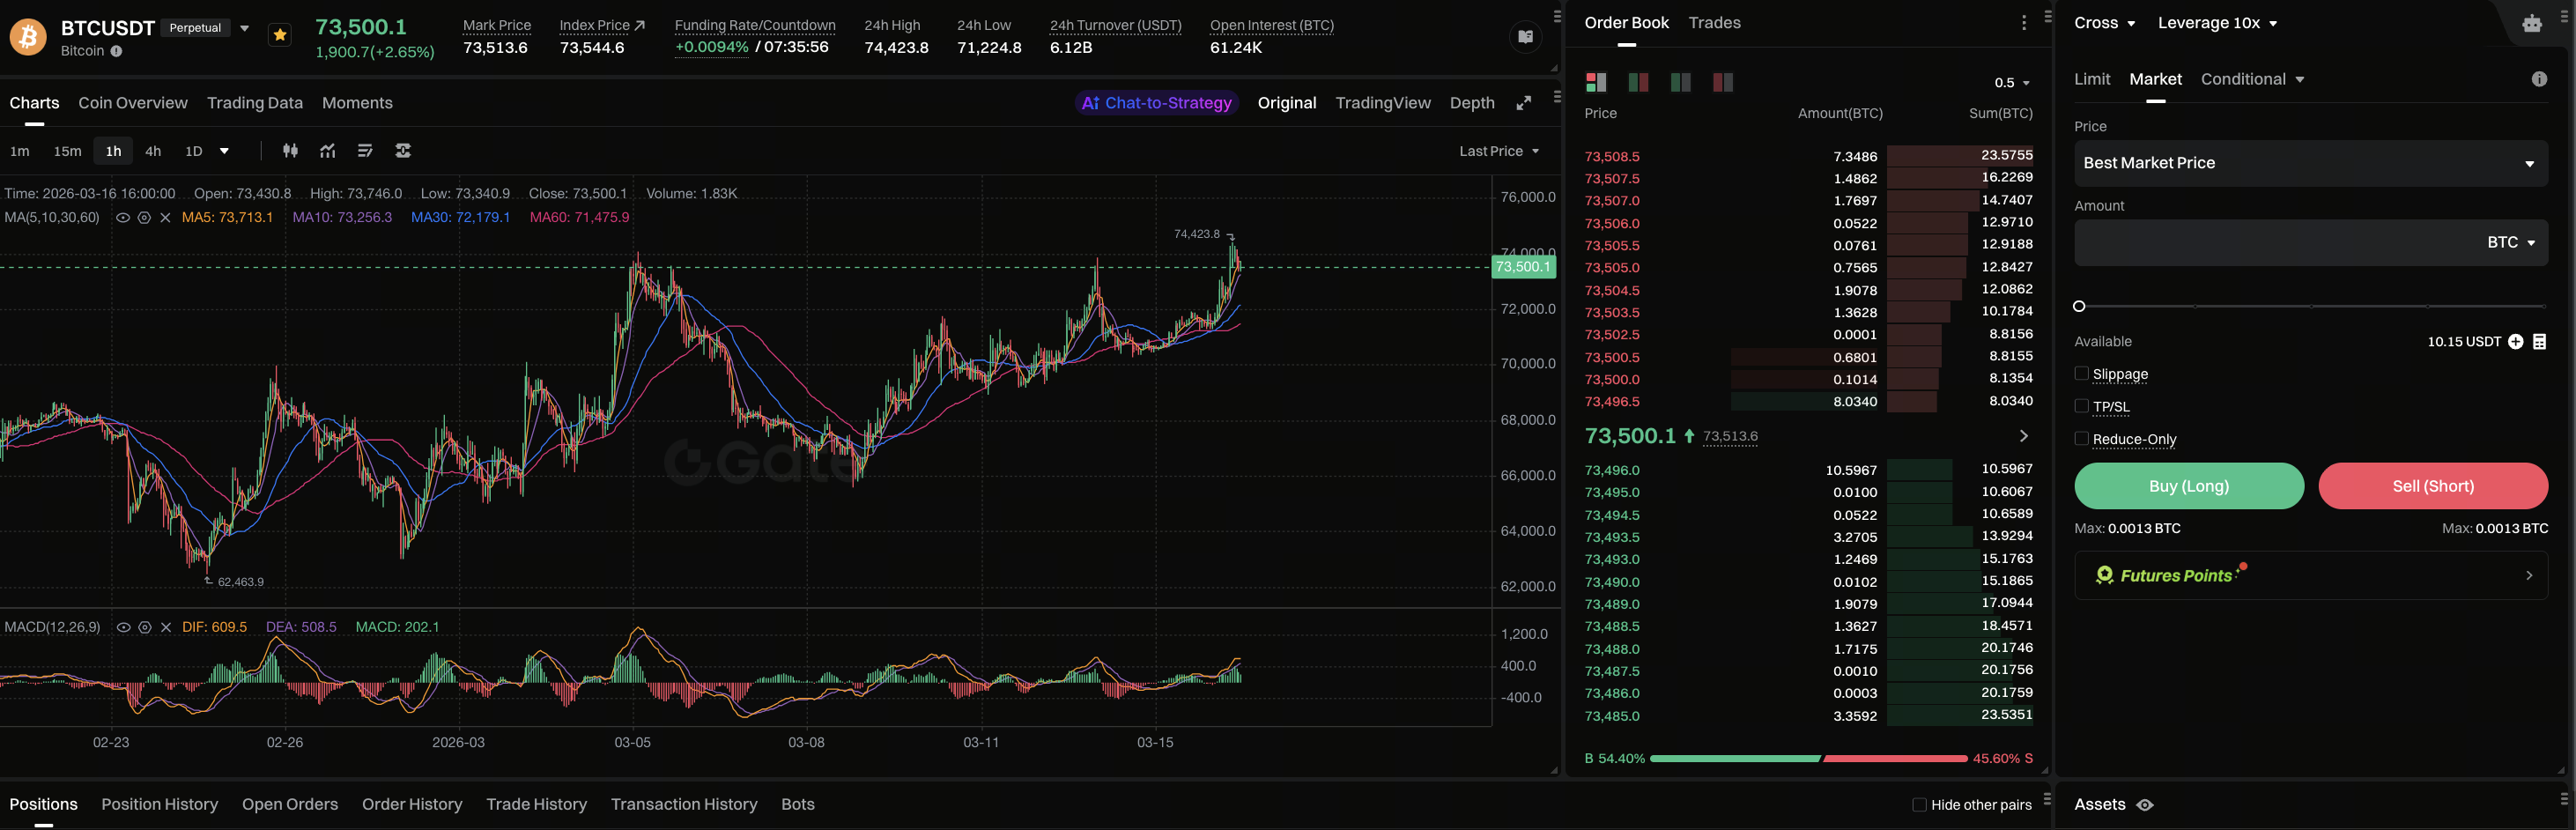Switch to the Trades tab
The width and height of the screenshot is (2576, 830).
click(1714, 23)
